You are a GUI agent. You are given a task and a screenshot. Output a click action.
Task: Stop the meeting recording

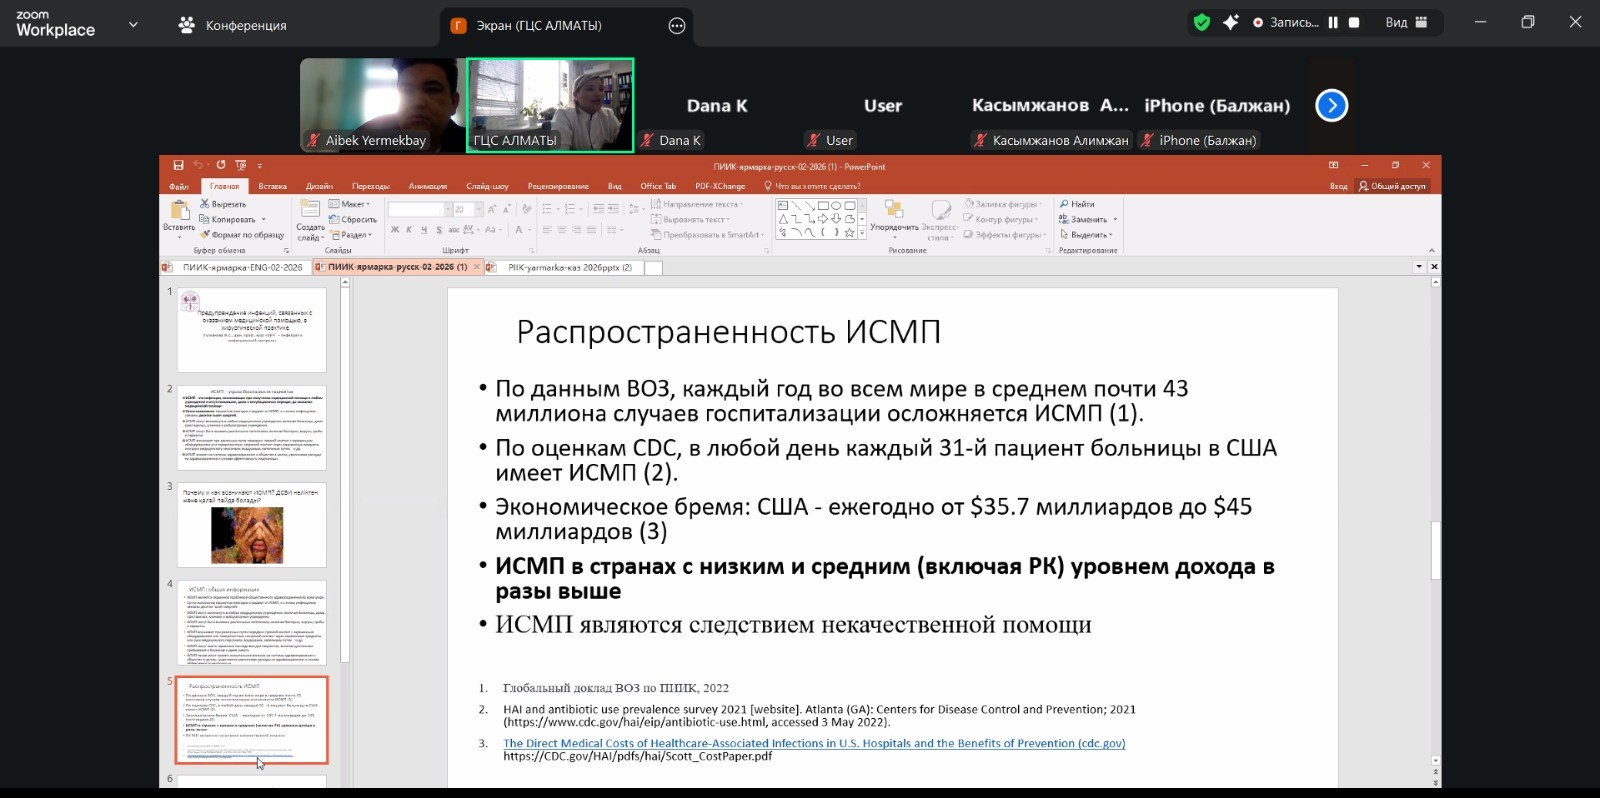(x=1354, y=23)
